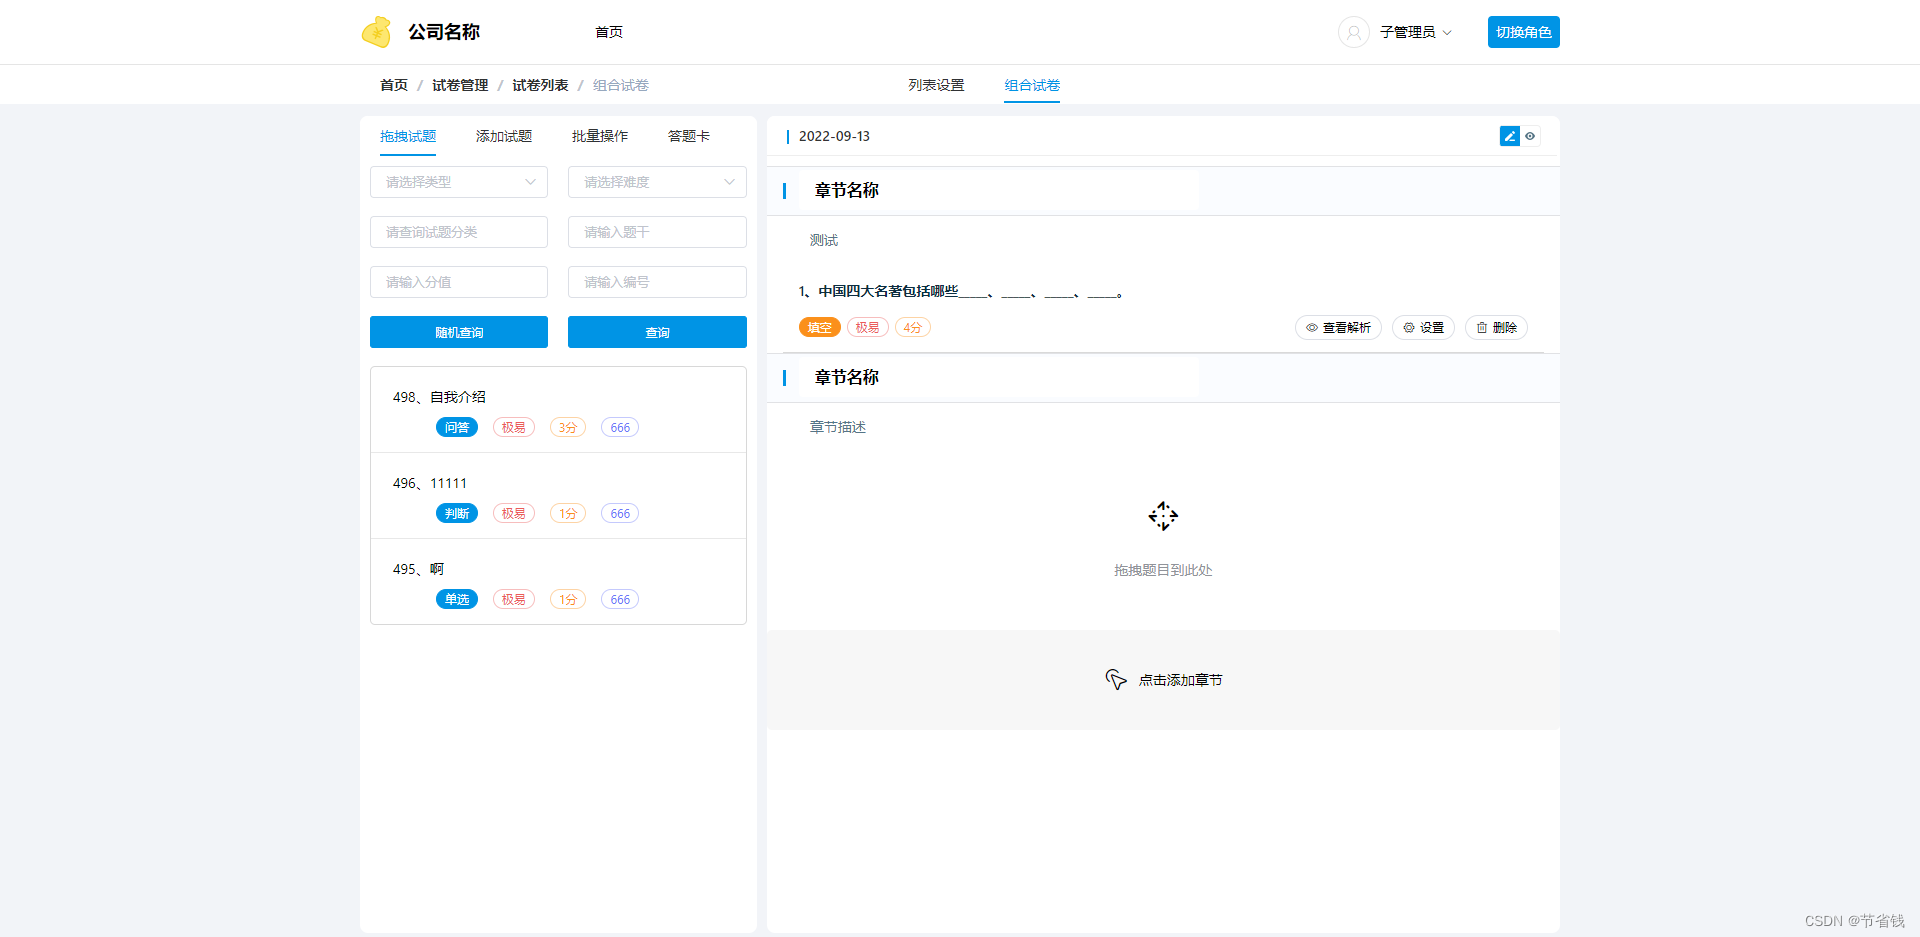The height and width of the screenshot is (937, 1920).
Task: Click the 1分 tag on question 495
Action: click(x=568, y=599)
